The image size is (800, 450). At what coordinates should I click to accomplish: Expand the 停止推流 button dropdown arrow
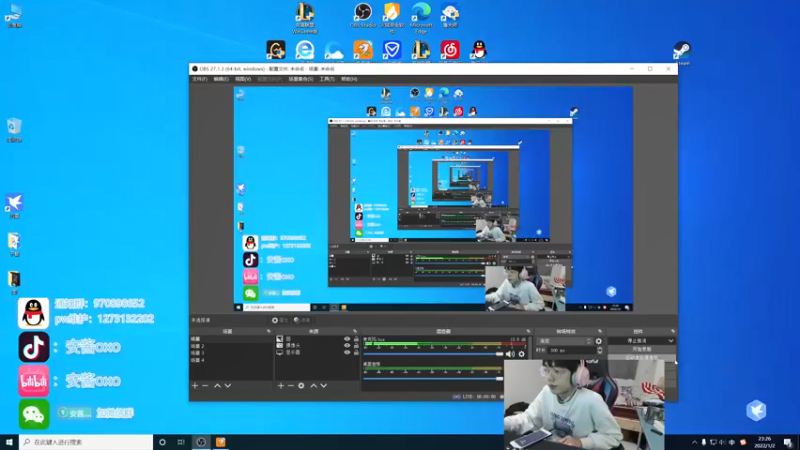(x=670, y=341)
